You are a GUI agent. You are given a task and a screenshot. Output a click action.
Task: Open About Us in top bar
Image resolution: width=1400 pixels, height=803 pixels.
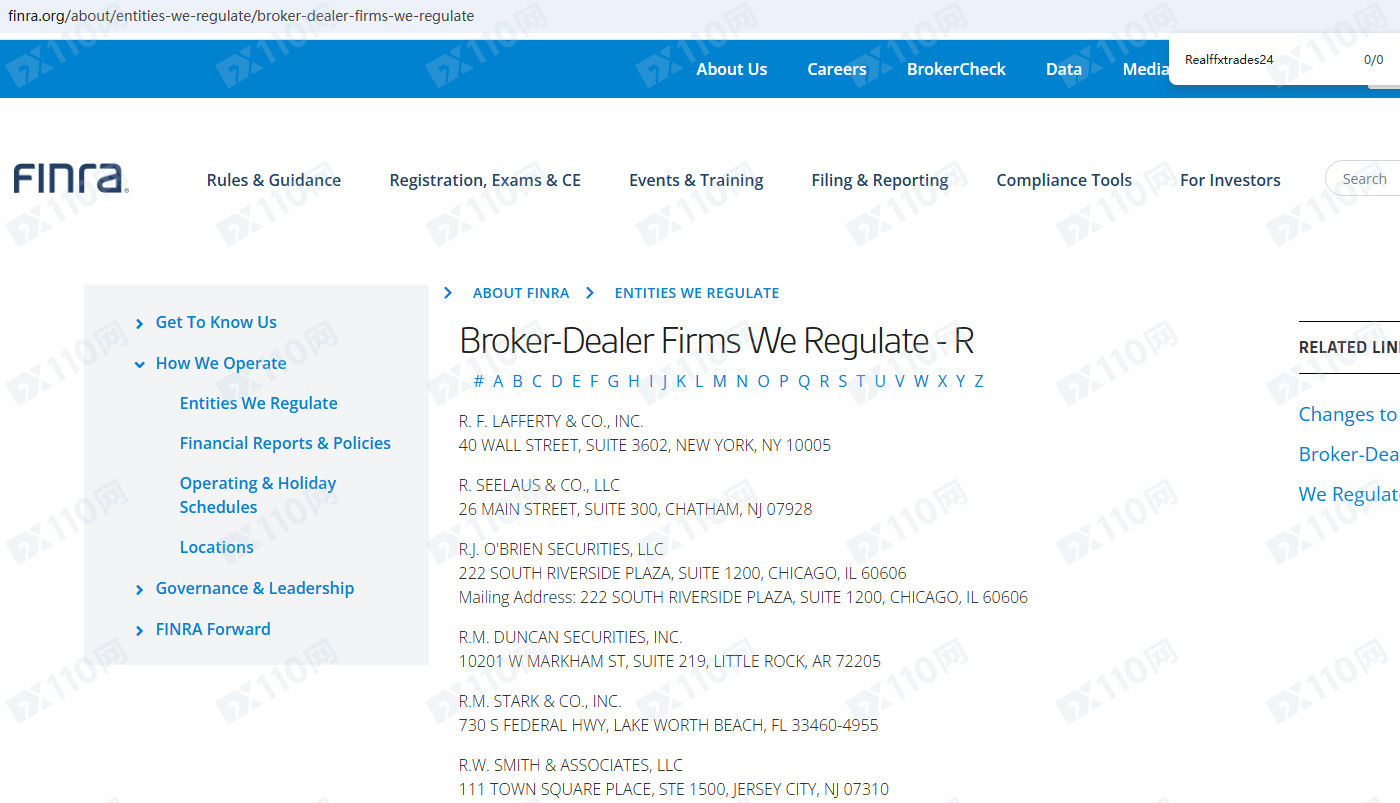click(731, 69)
